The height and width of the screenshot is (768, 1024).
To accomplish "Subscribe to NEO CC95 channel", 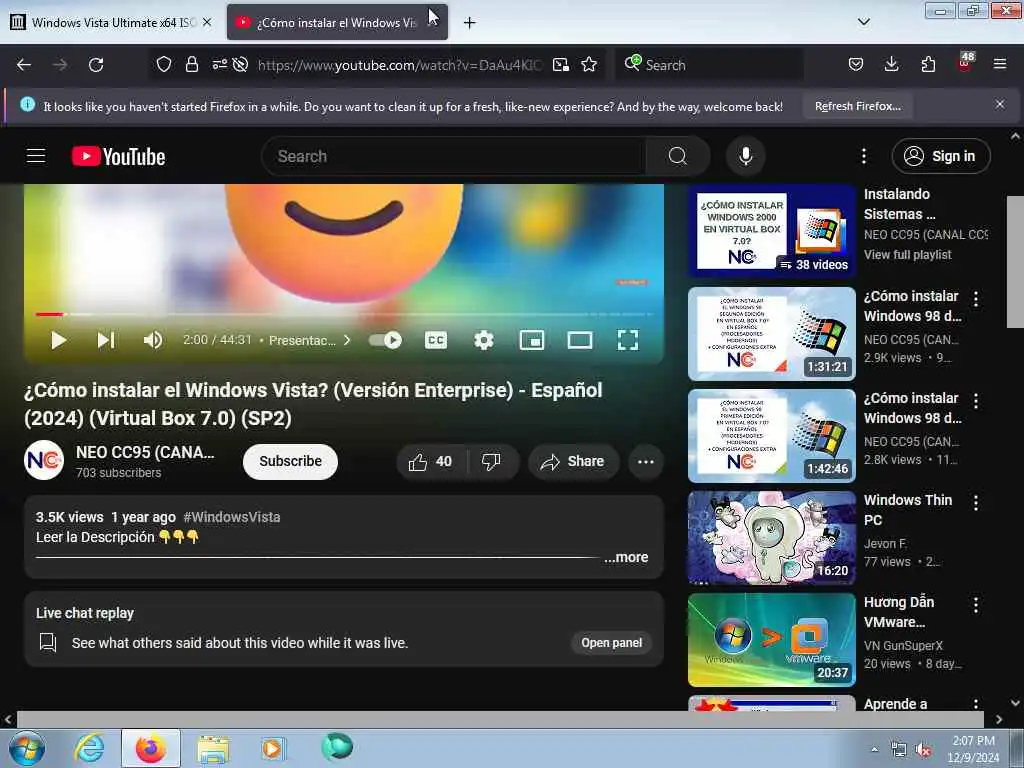I will [x=290, y=462].
